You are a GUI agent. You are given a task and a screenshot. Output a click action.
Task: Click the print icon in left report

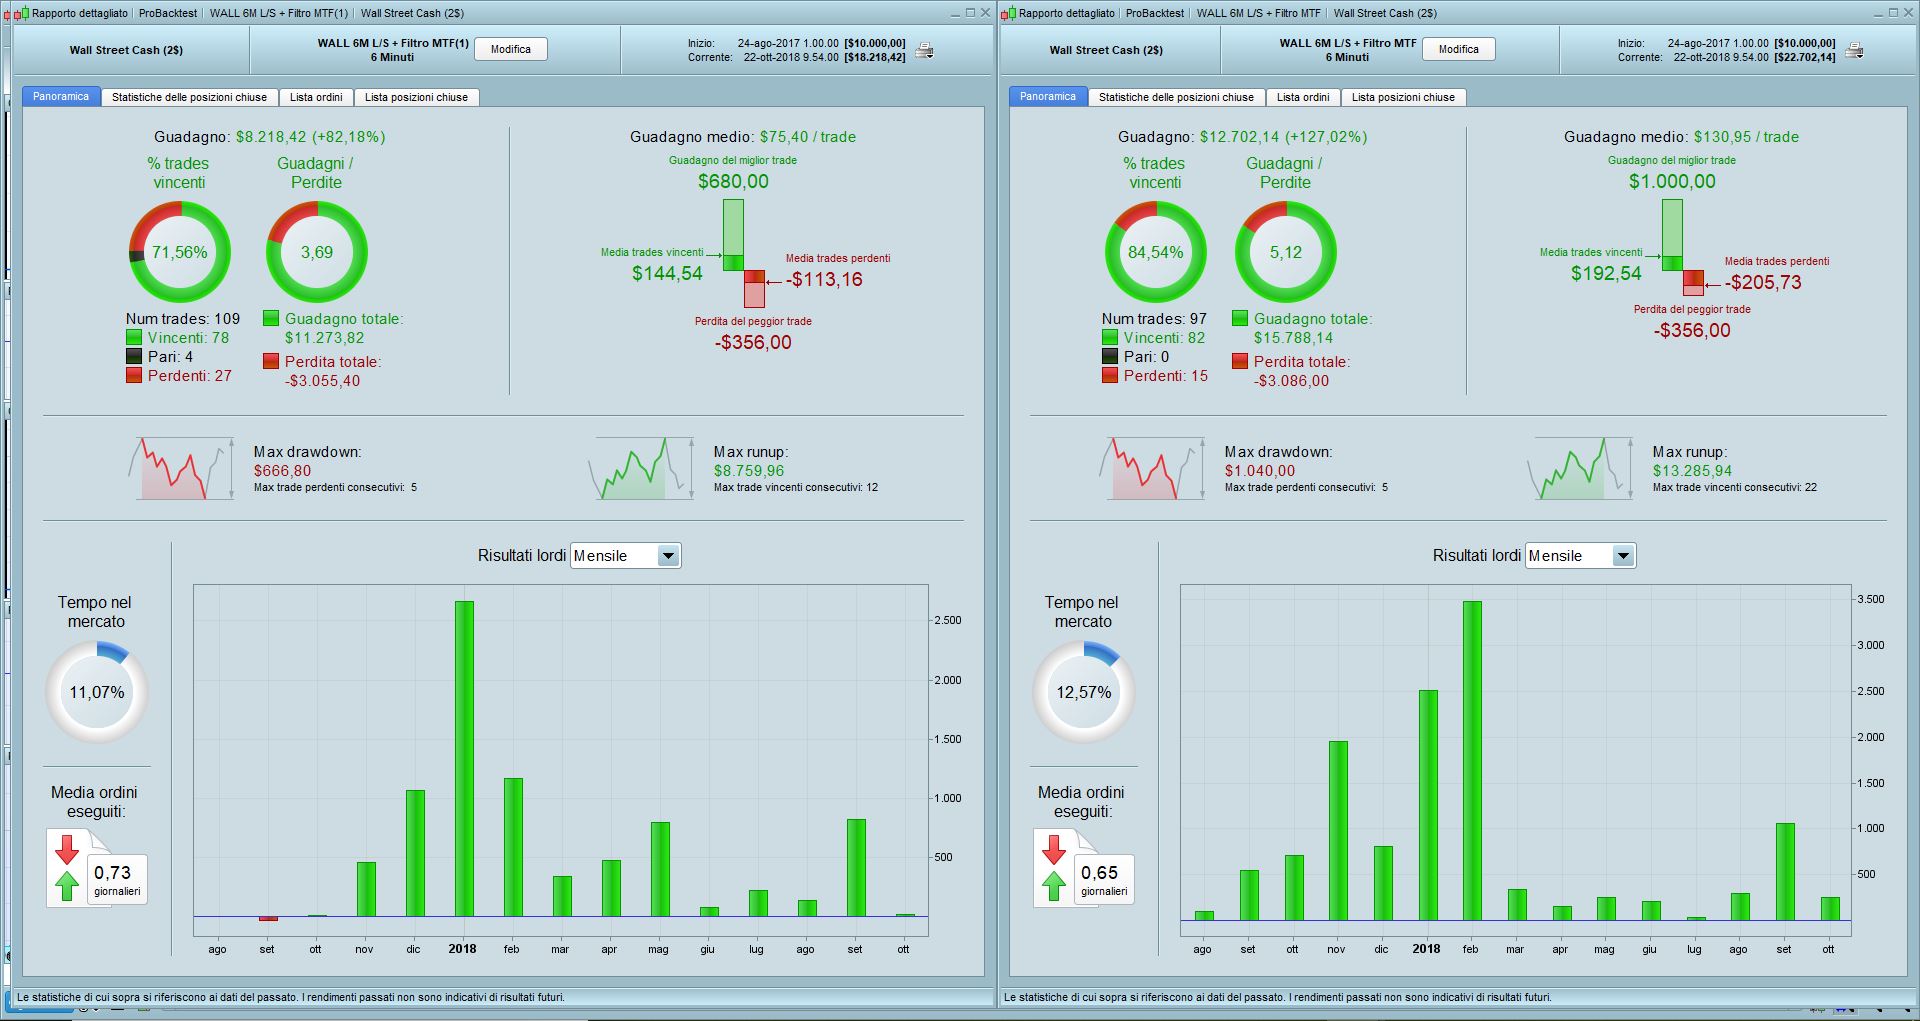click(925, 51)
